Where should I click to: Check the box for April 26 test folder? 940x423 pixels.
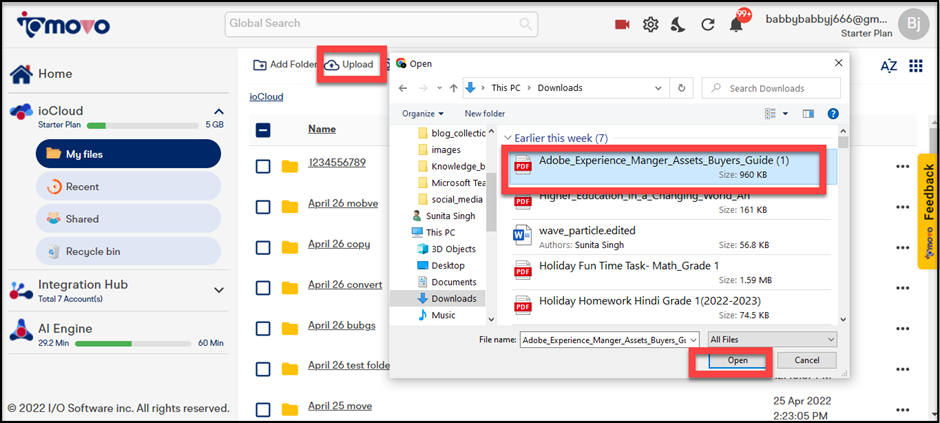[x=263, y=369]
